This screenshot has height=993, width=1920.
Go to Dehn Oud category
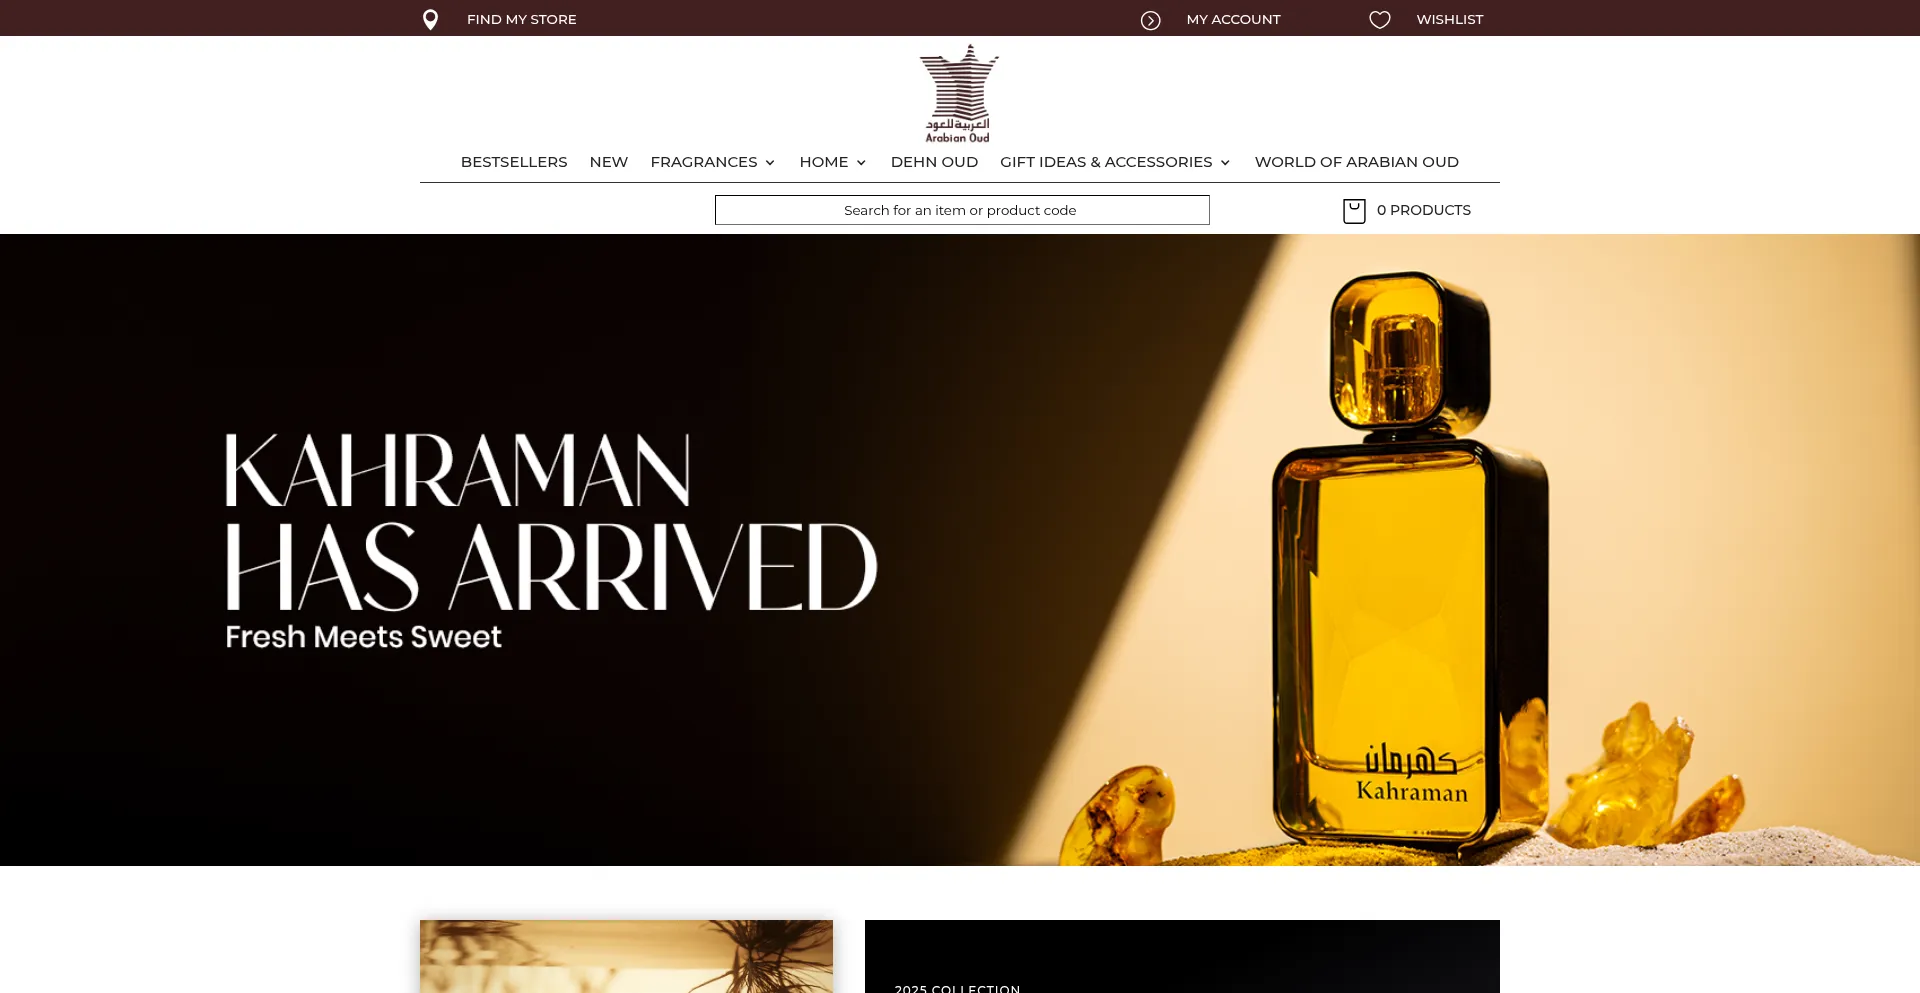(x=934, y=162)
